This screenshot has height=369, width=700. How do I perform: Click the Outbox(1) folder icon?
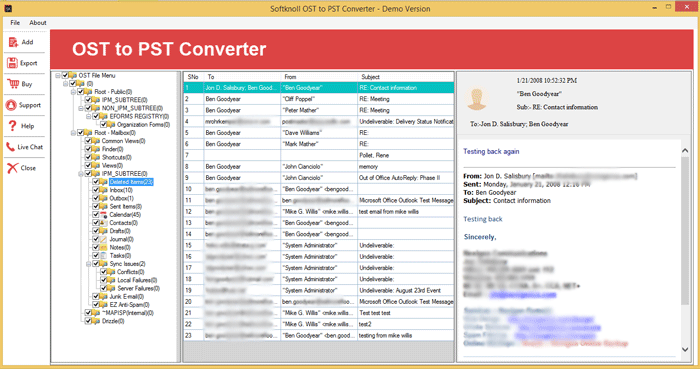tap(104, 198)
